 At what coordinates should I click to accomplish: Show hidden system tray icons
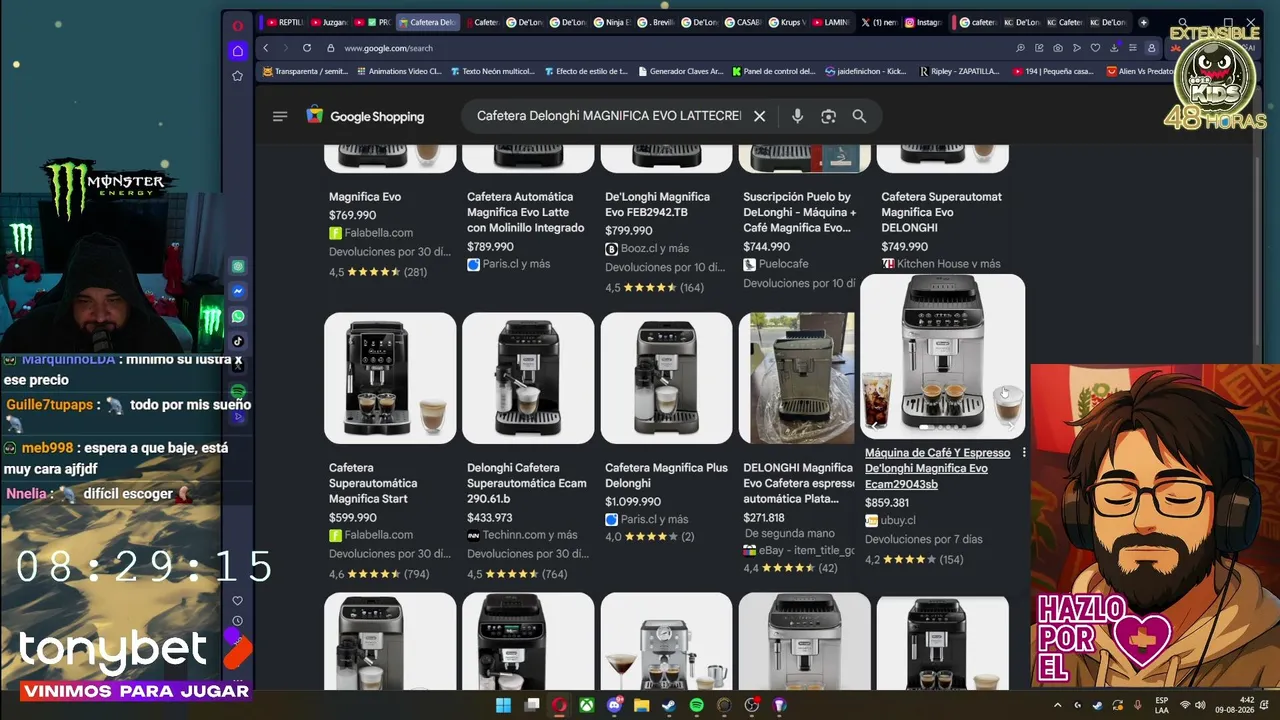coord(1058,705)
